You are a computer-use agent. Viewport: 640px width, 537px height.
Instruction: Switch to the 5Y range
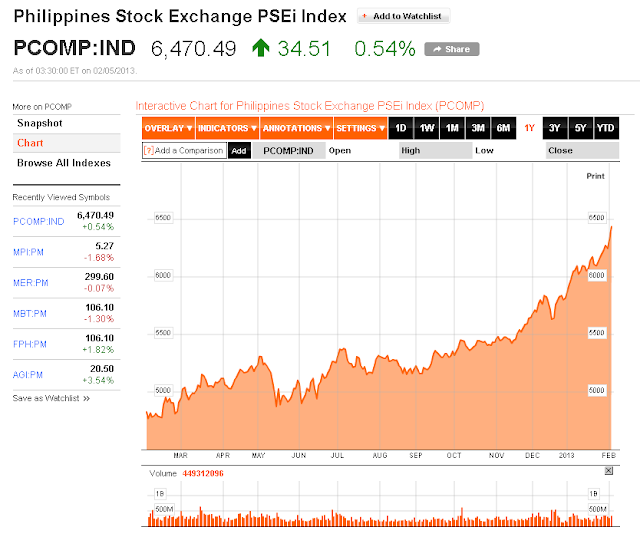pyautogui.click(x=580, y=128)
